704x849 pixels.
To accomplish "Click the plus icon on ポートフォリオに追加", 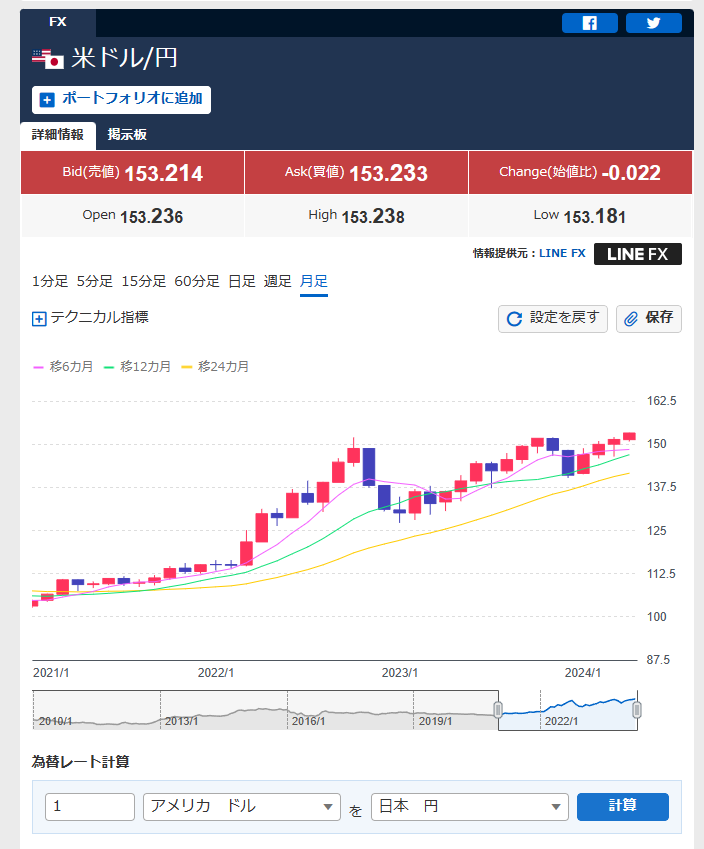I will click(47, 100).
